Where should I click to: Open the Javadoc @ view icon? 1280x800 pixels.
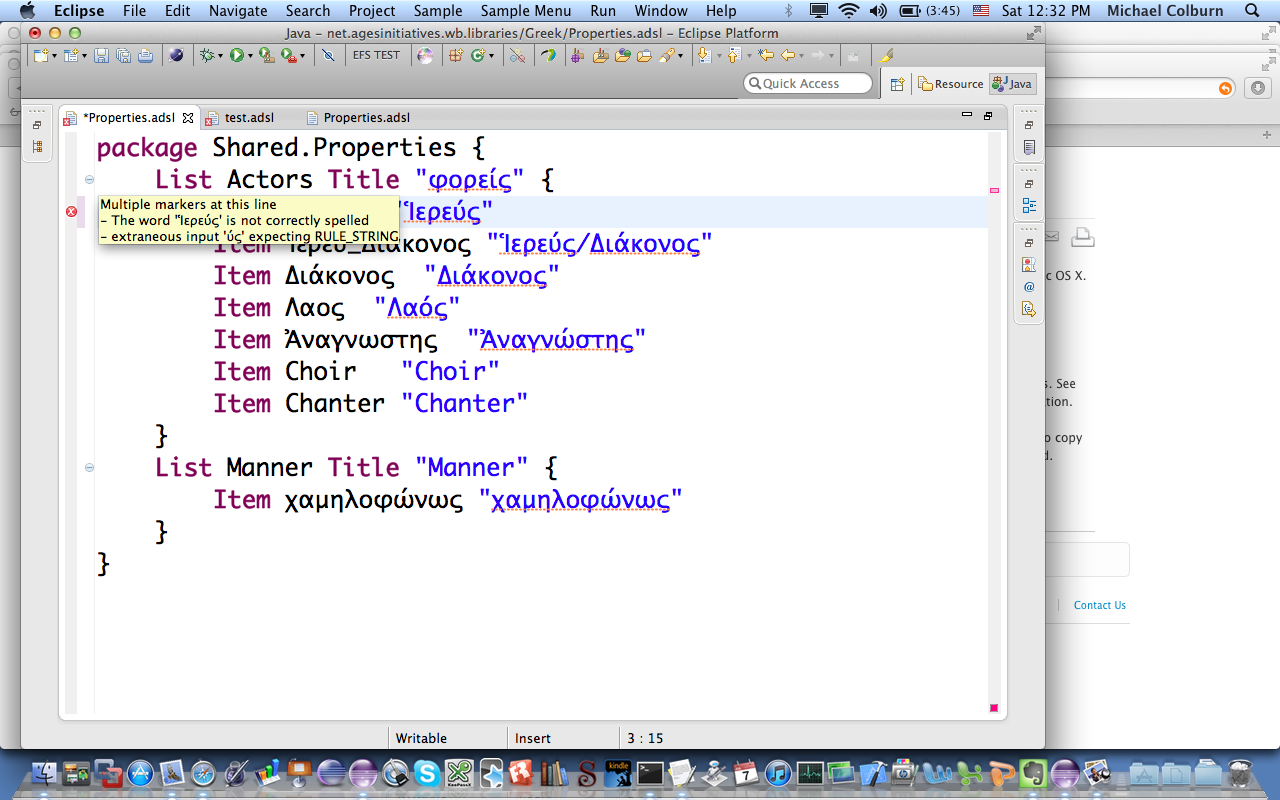click(x=1029, y=287)
